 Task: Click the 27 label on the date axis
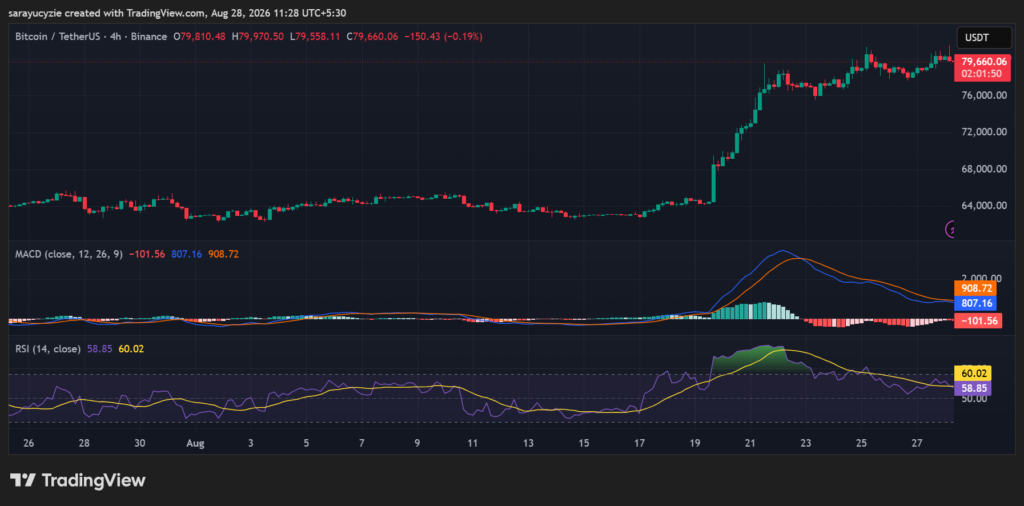pos(917,443)
